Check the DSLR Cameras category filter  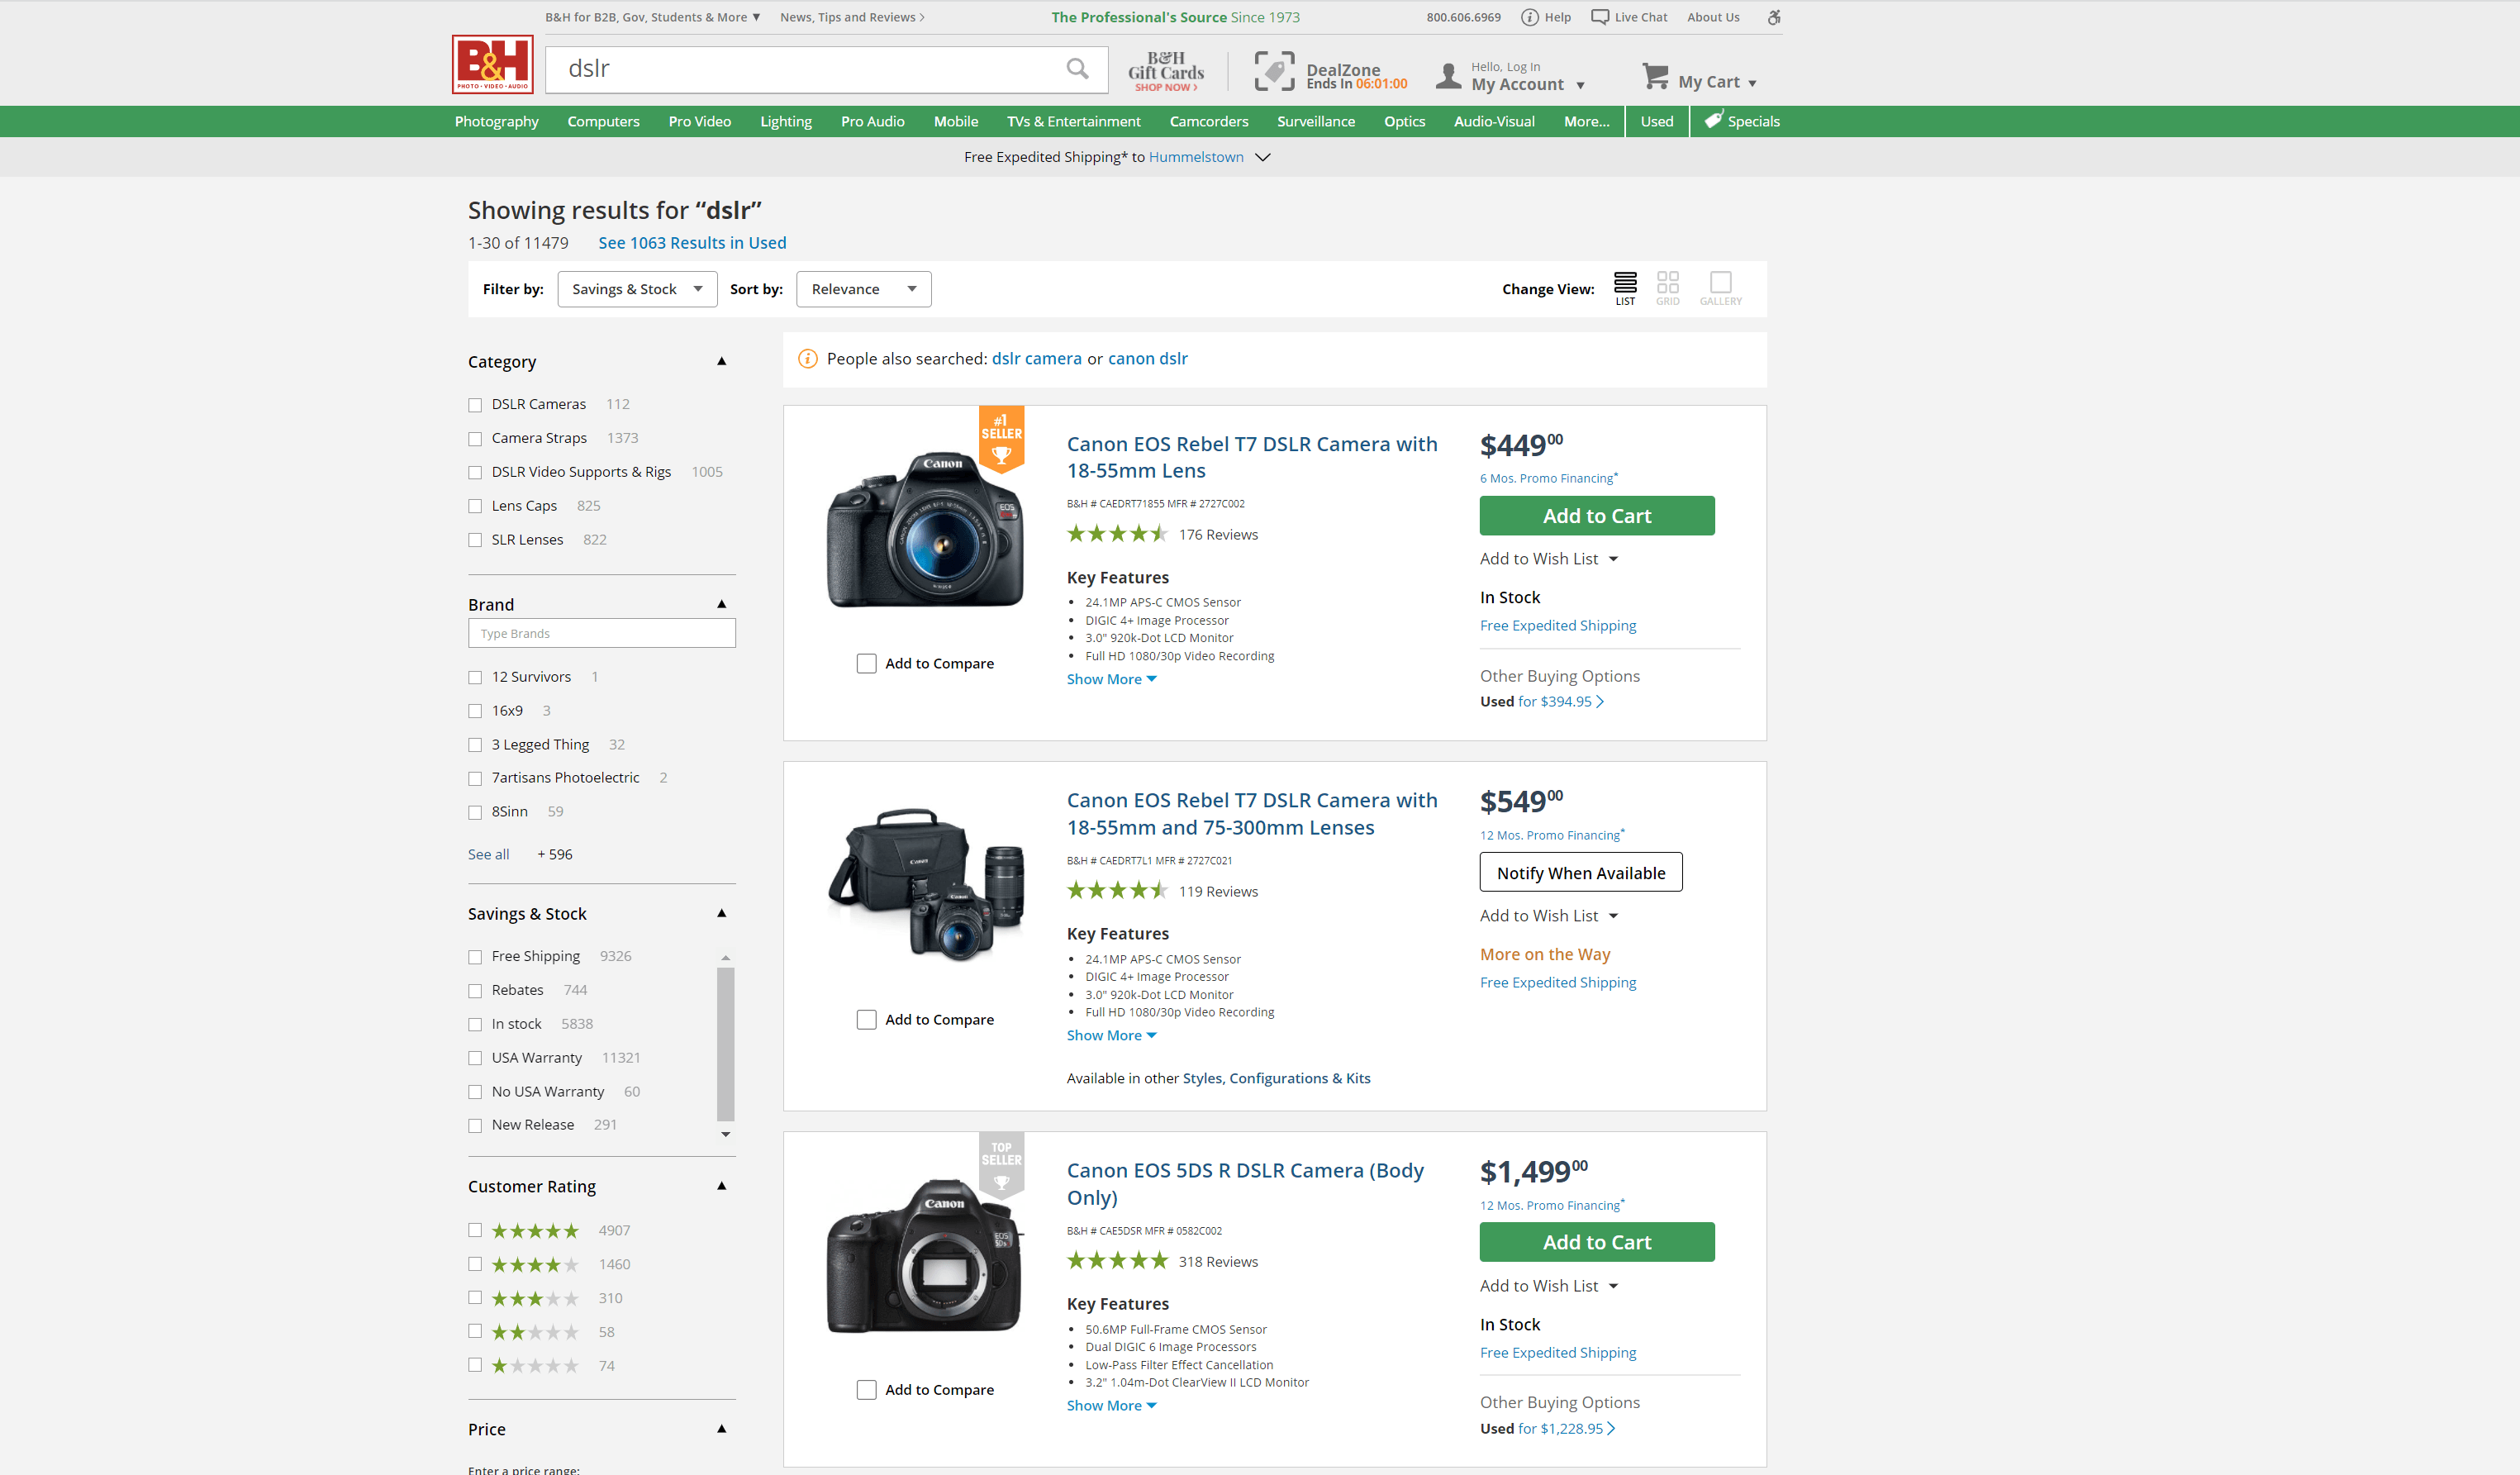point(475,404)
